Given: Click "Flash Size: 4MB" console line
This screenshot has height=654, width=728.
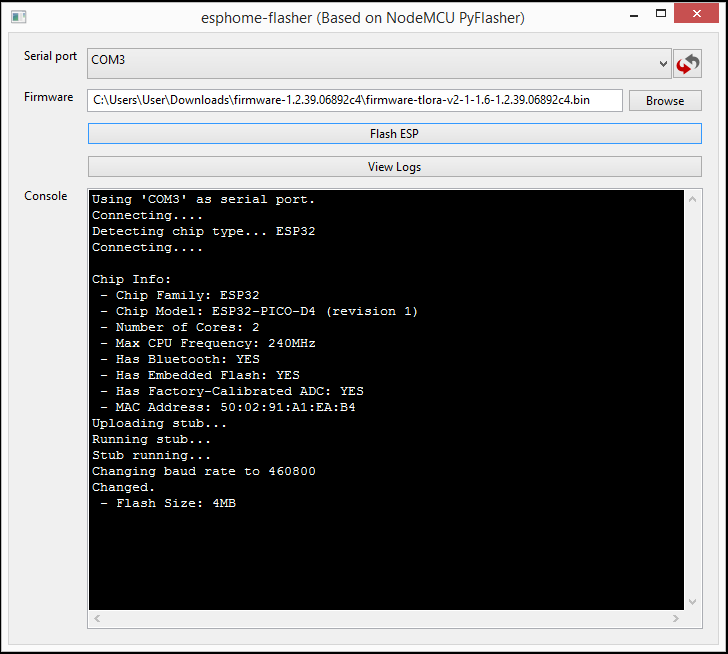Looking at the screenshot, I should tap(168, 503).
